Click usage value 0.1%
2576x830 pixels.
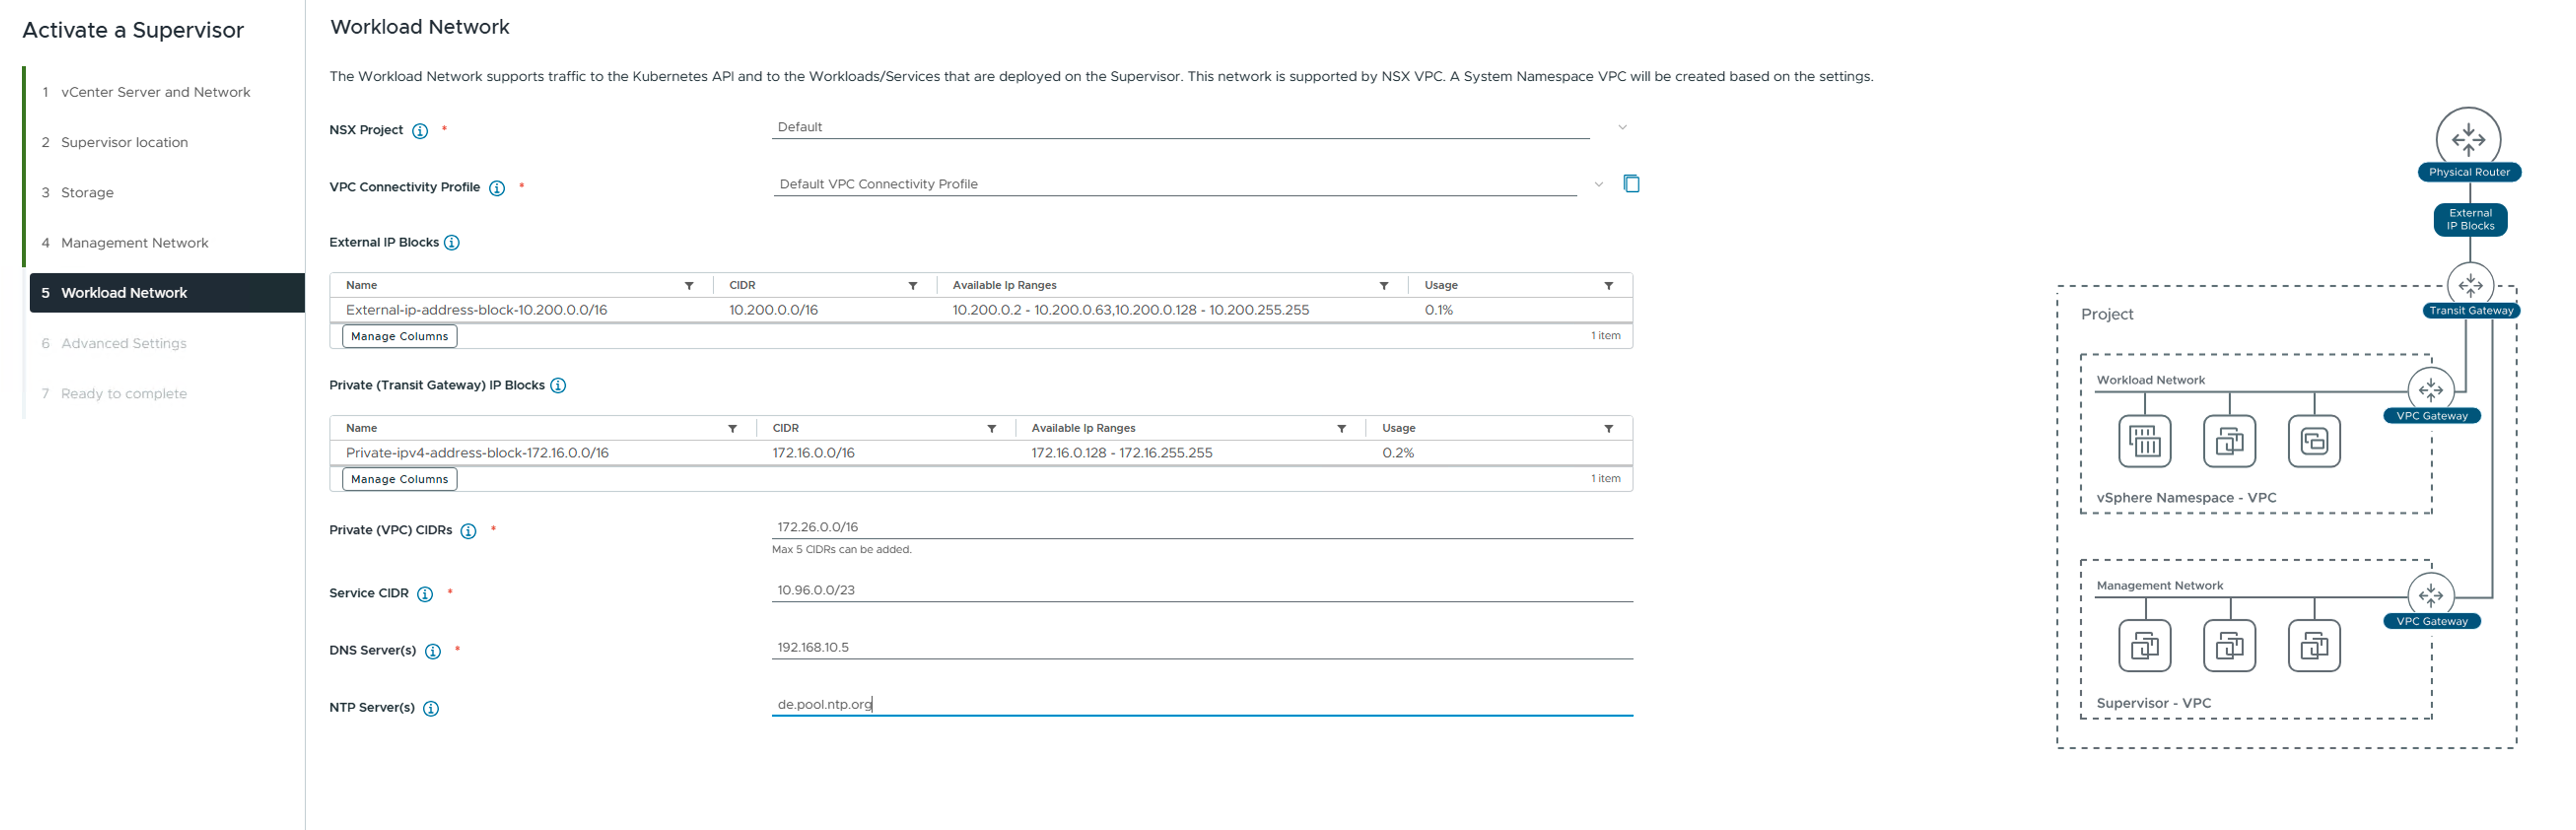tap(1438, 310)
